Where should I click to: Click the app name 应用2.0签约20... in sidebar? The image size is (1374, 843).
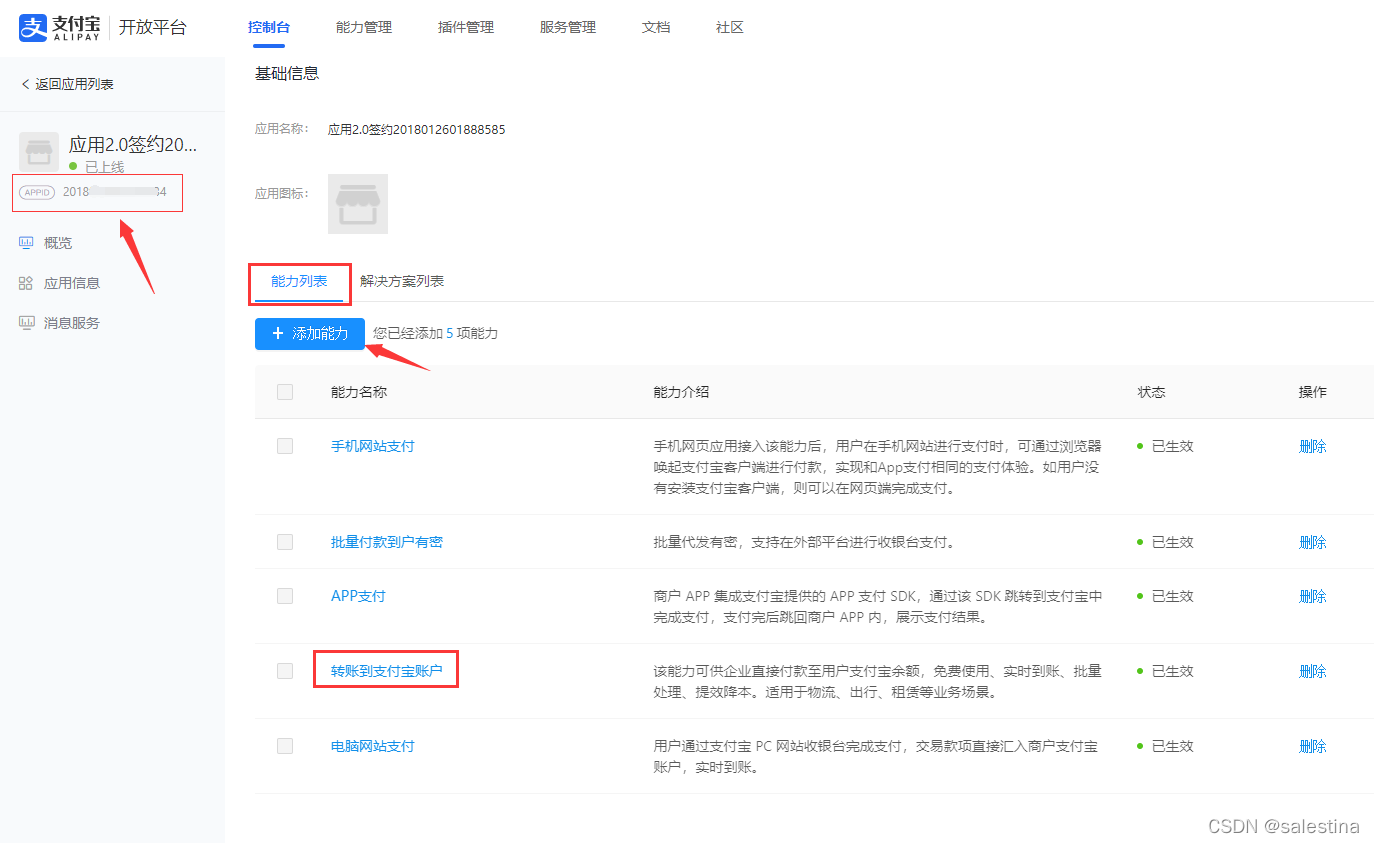(x=133, y=145)
